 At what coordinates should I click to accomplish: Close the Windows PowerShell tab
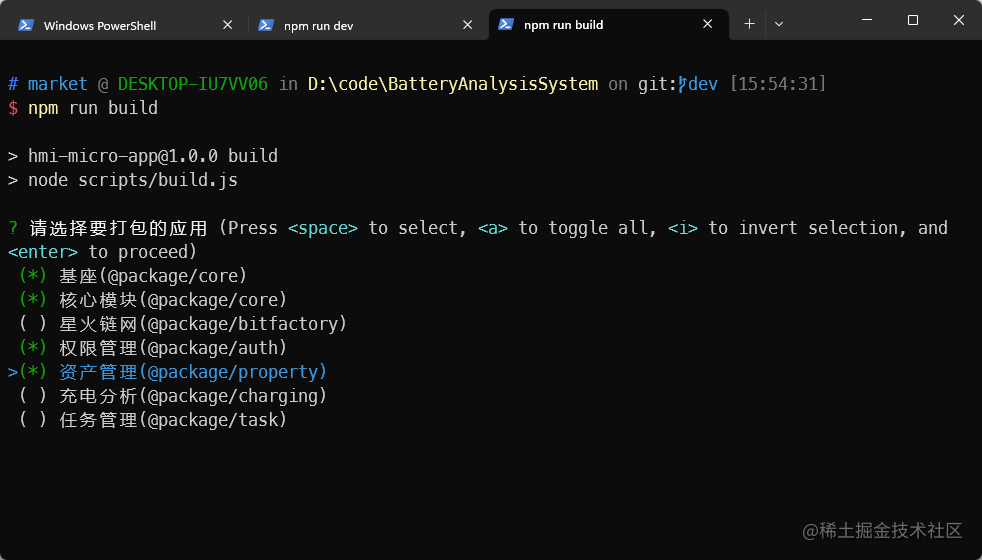click(x=227, y=25)
